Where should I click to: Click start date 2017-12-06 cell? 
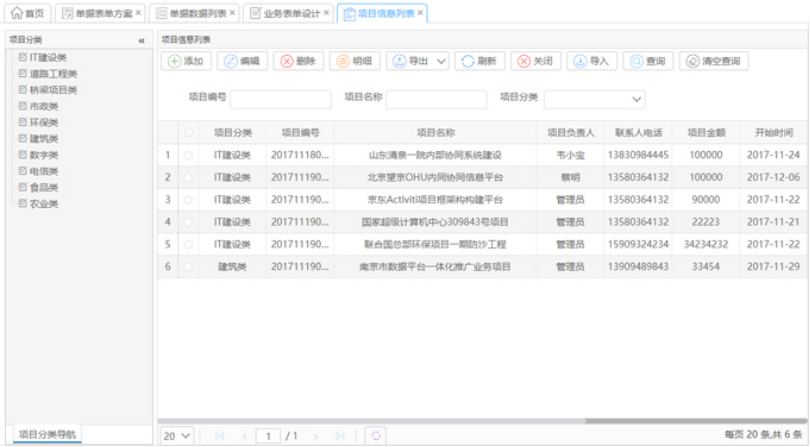tap(773, 177)
